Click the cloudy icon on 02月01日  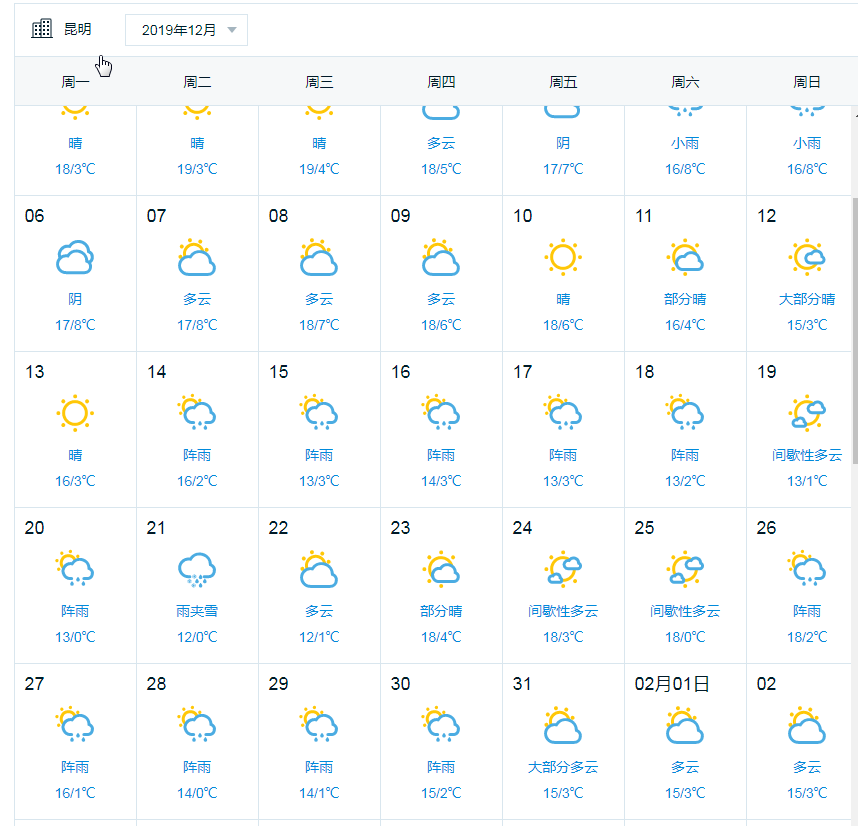coord(685,724)
